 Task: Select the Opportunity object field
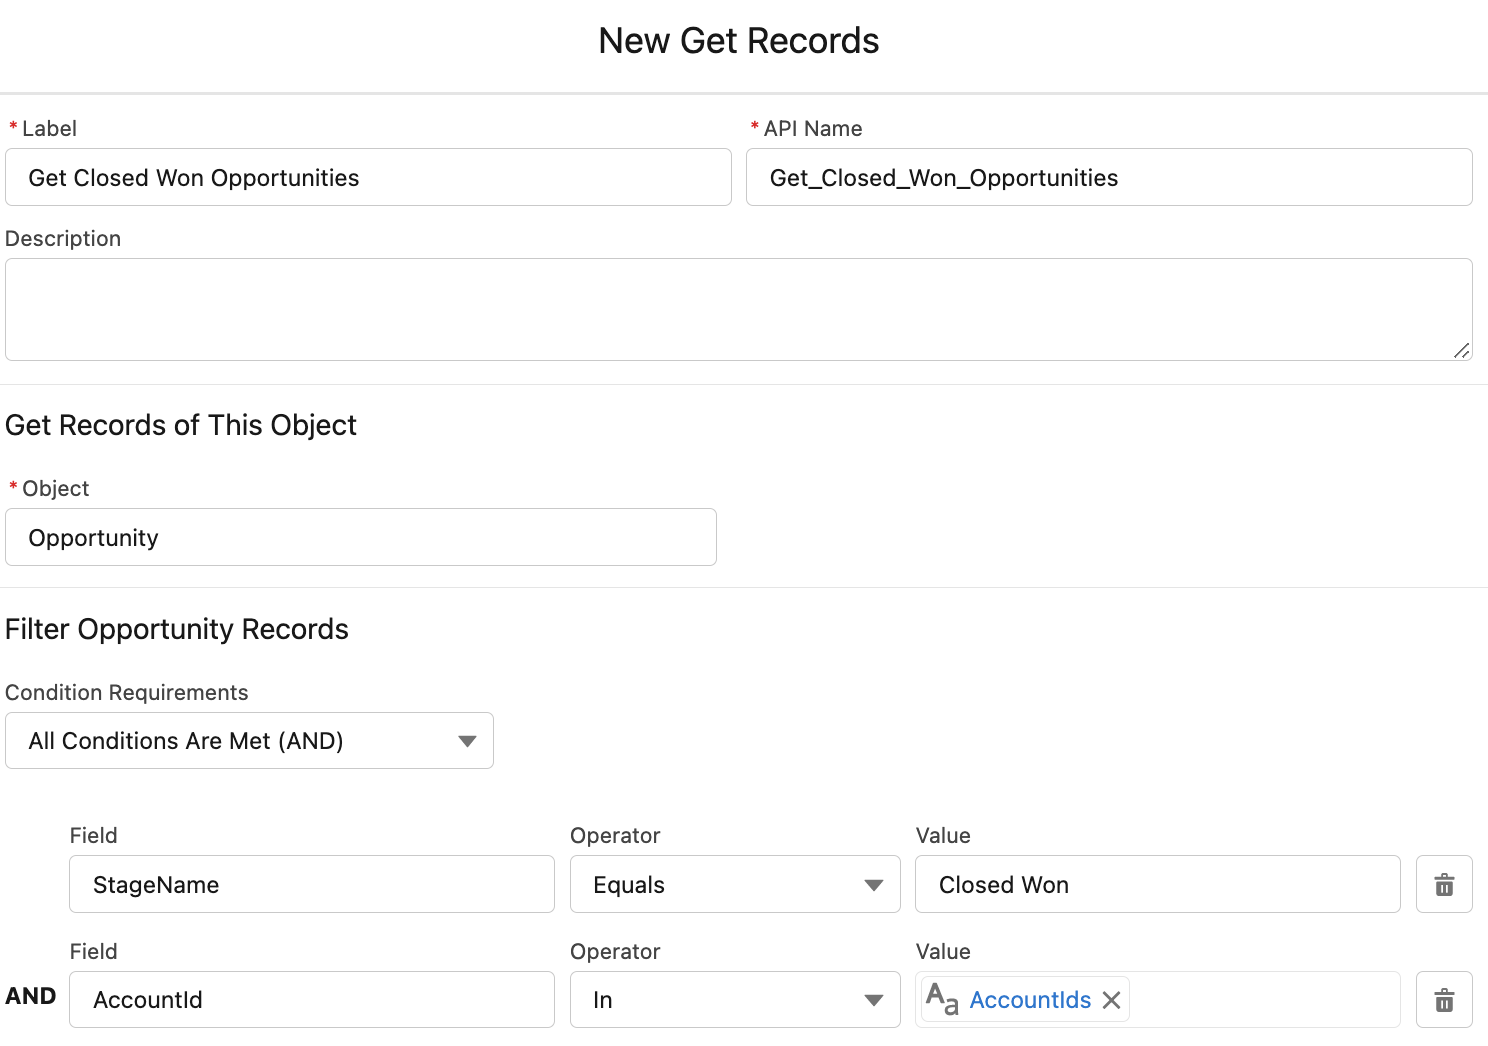(x=360, y=537)
